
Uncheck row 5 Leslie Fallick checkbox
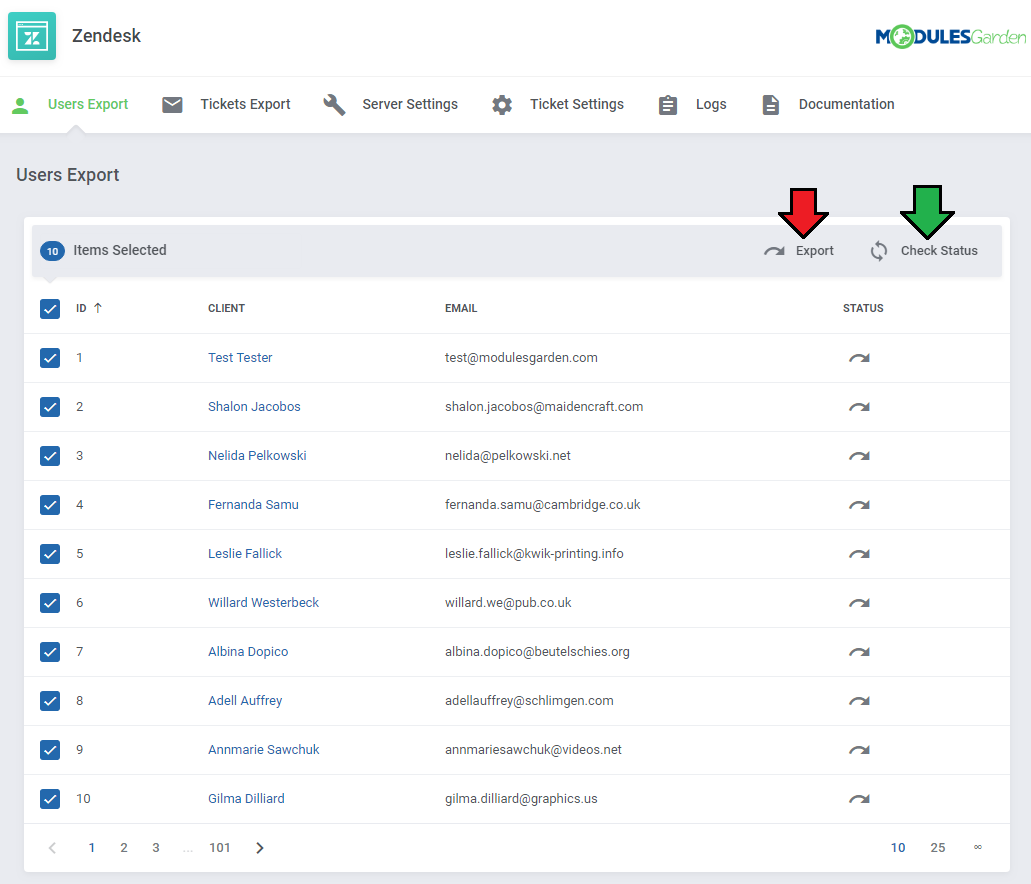pyautogui.click(x=50, y=554)
